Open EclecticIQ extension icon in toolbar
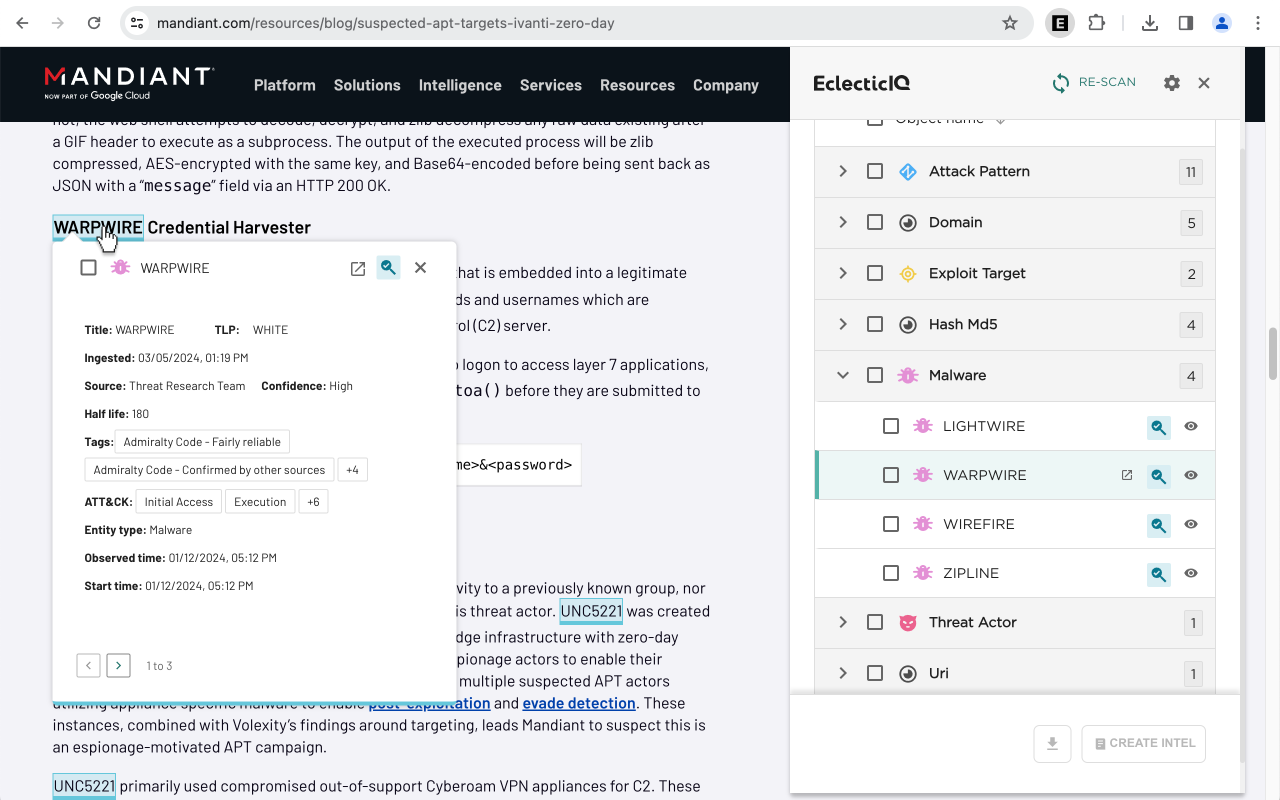This screenshot has height=800, width=1280. point(1060,23)
